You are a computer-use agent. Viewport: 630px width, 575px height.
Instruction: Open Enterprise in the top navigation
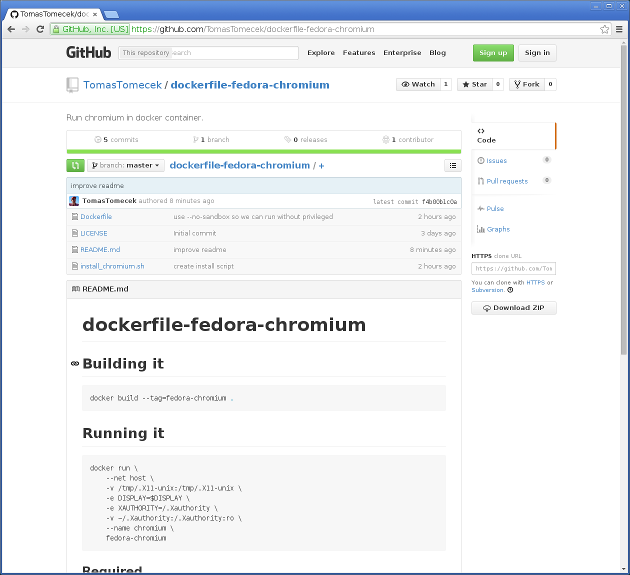pyautogui.click(x=402, y=53)
